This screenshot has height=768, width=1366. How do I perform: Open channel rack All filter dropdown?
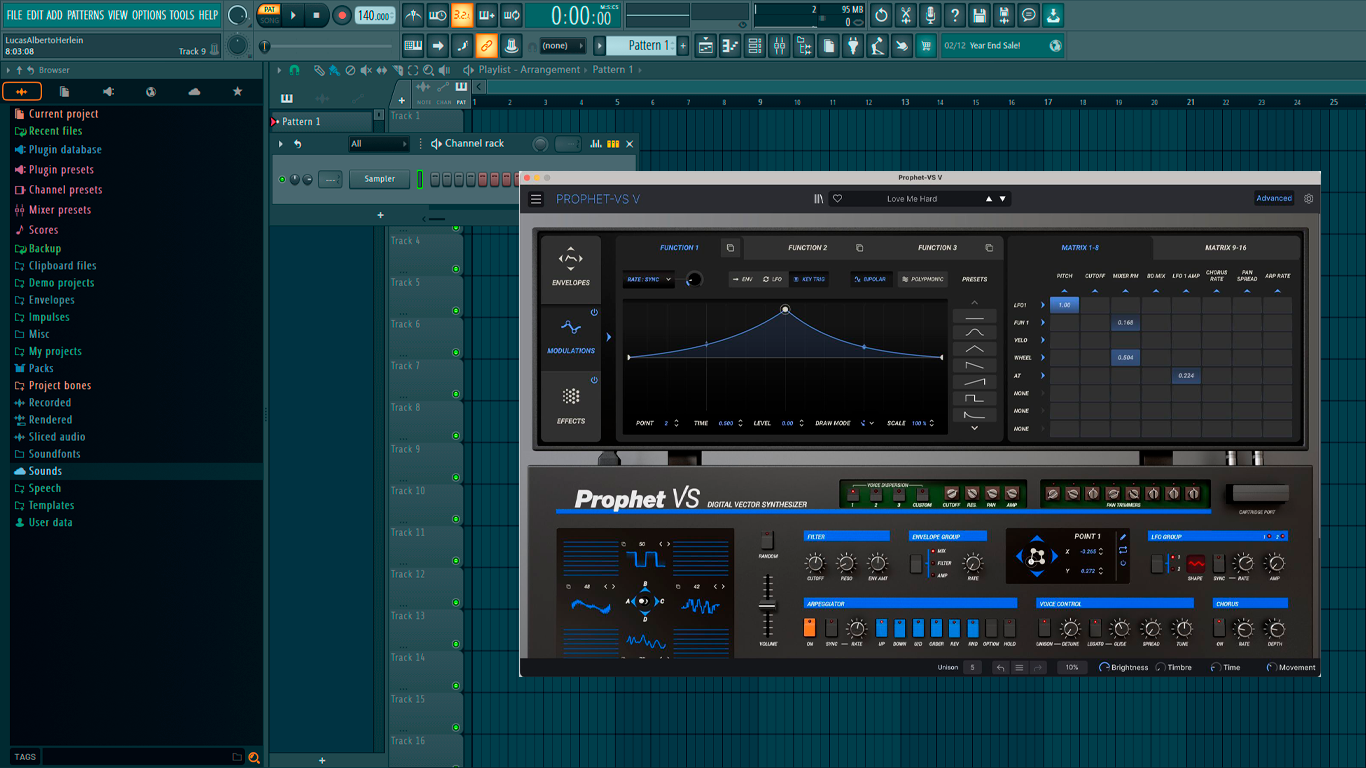pos(378,144)
